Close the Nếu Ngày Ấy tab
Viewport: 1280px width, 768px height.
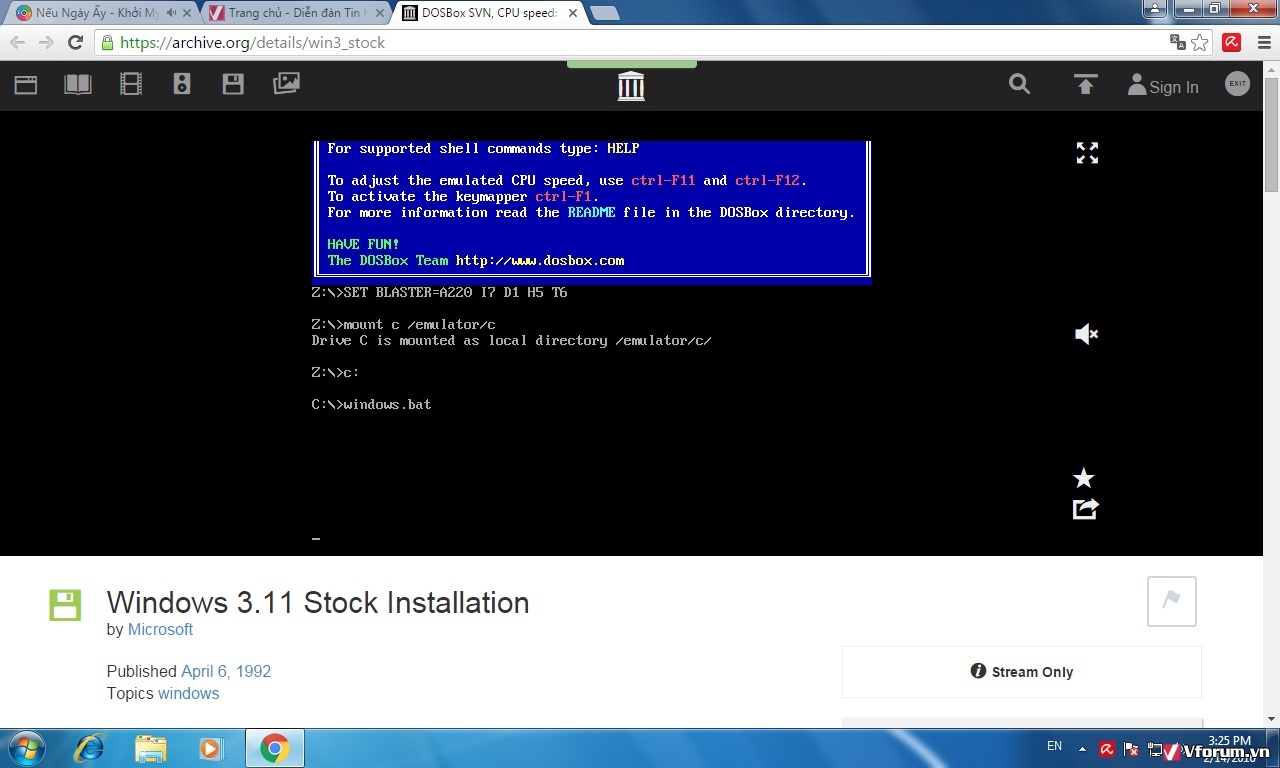click(x=186, y=13)
